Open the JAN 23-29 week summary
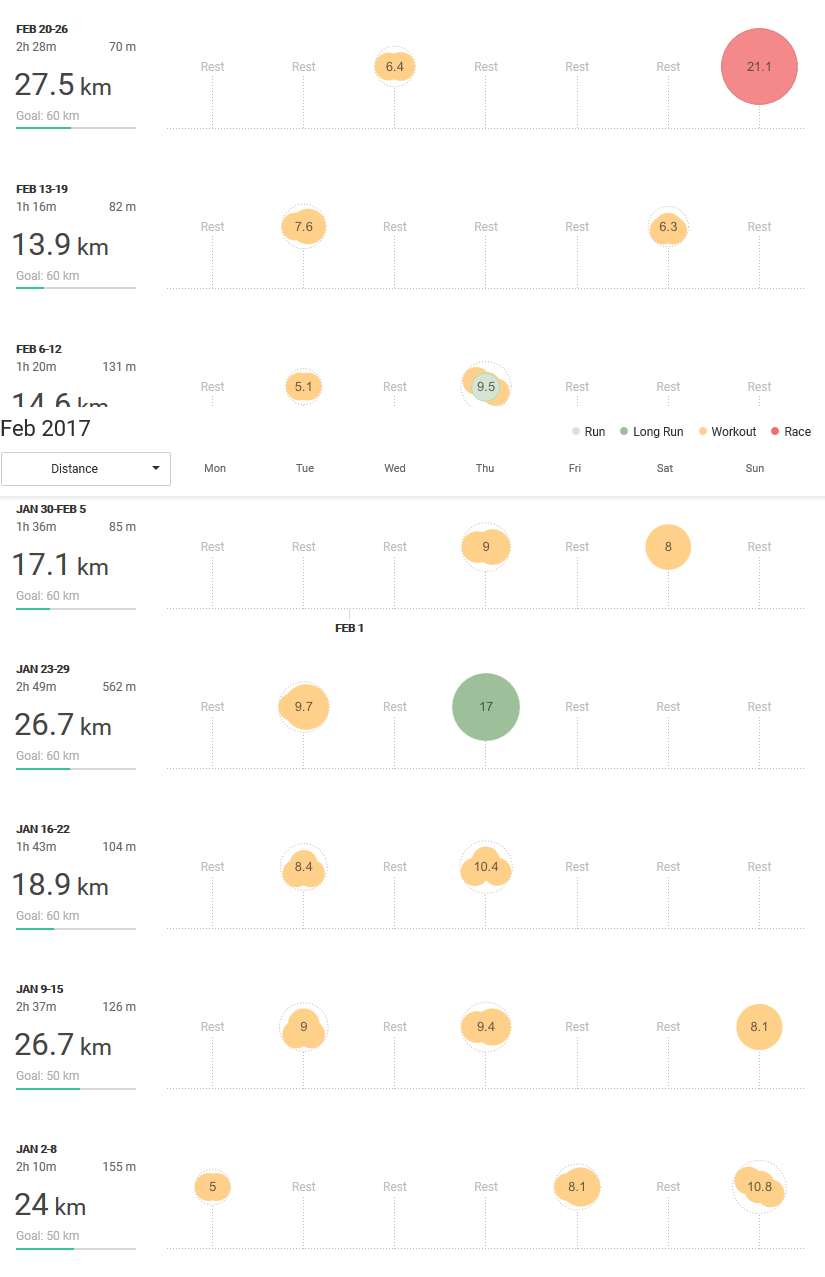This screenshot has width=825, height=1277. pos(76,717)
